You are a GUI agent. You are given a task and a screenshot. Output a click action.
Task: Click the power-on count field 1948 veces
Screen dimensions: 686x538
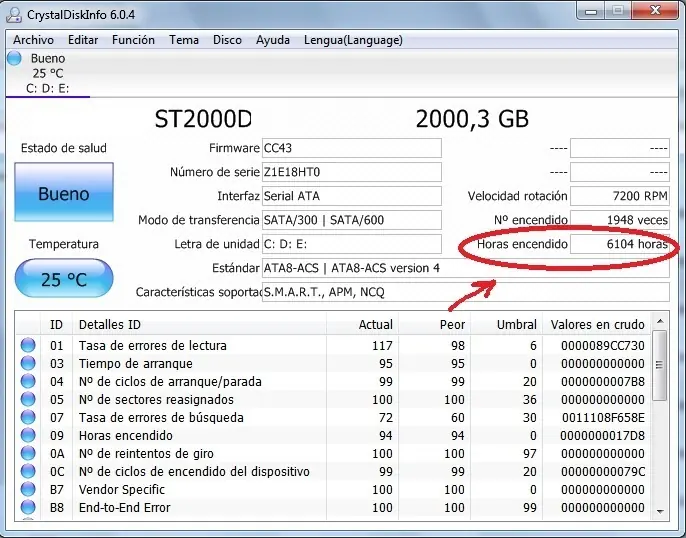click(620, 220)
